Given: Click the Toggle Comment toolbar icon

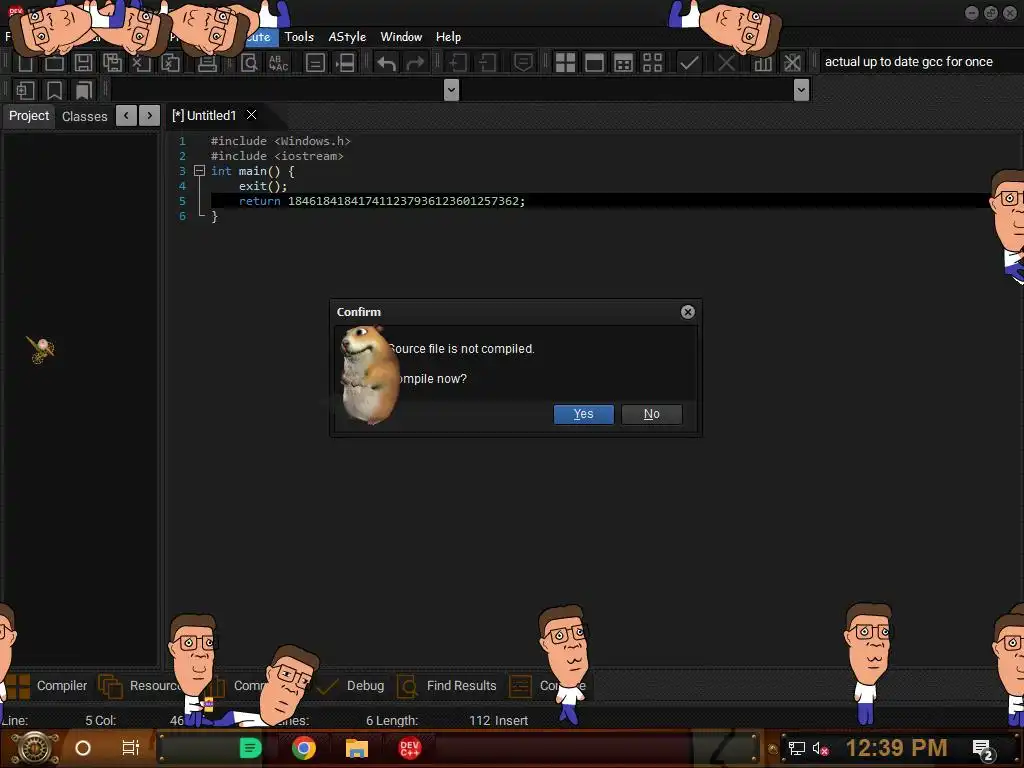Looking at the screenshot, I should (x=523, y=63).
